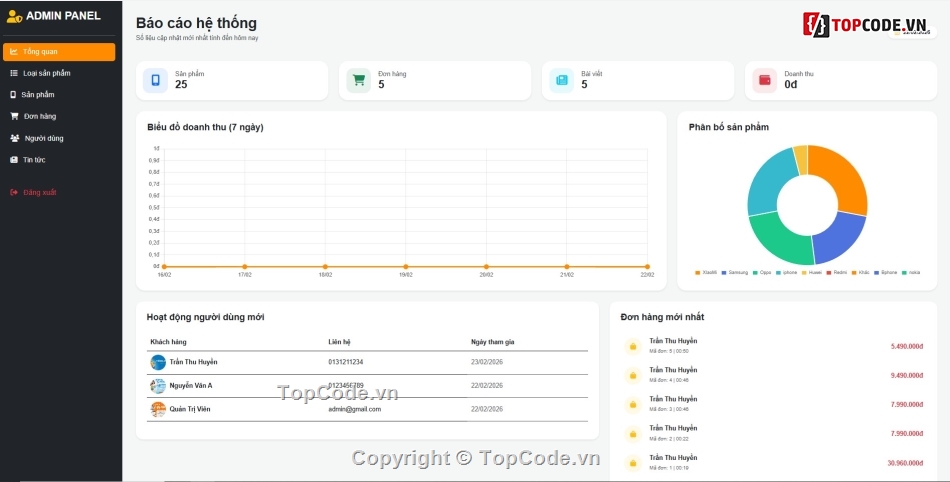Click the Quản Trị Viên avatar image
The image size is (950, 482).
click(x=158, y=409)
